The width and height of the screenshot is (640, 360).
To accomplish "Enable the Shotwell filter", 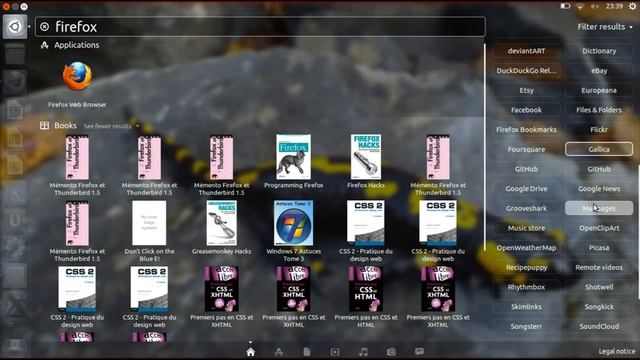I will coord(599,287).
